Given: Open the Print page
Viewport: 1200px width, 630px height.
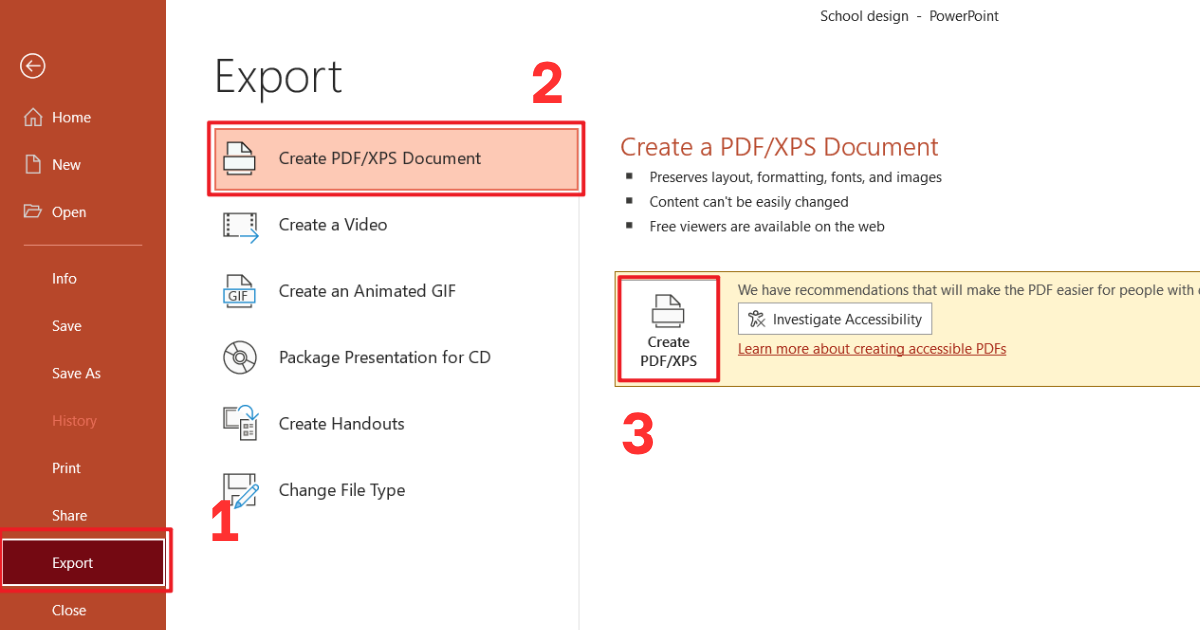Looking at the screenshot, I should coord(83,467).
